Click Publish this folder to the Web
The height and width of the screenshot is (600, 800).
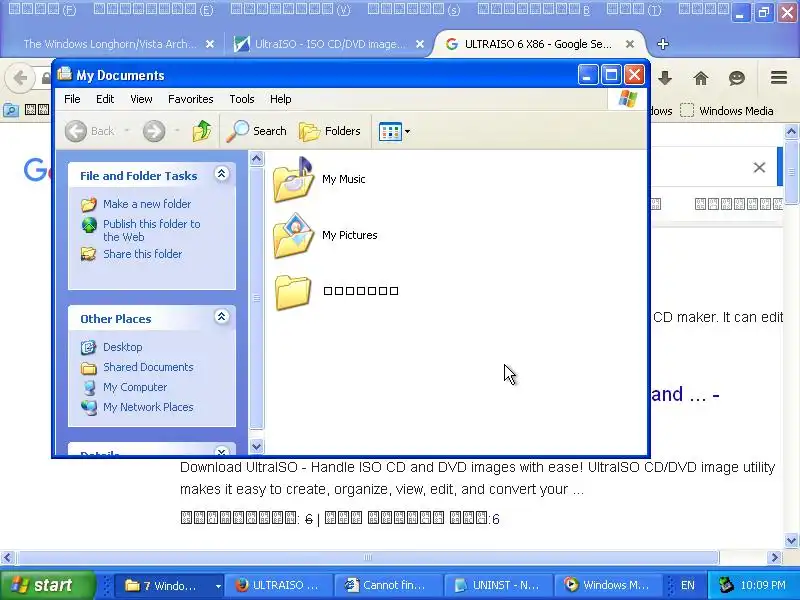tap(152, 230)
